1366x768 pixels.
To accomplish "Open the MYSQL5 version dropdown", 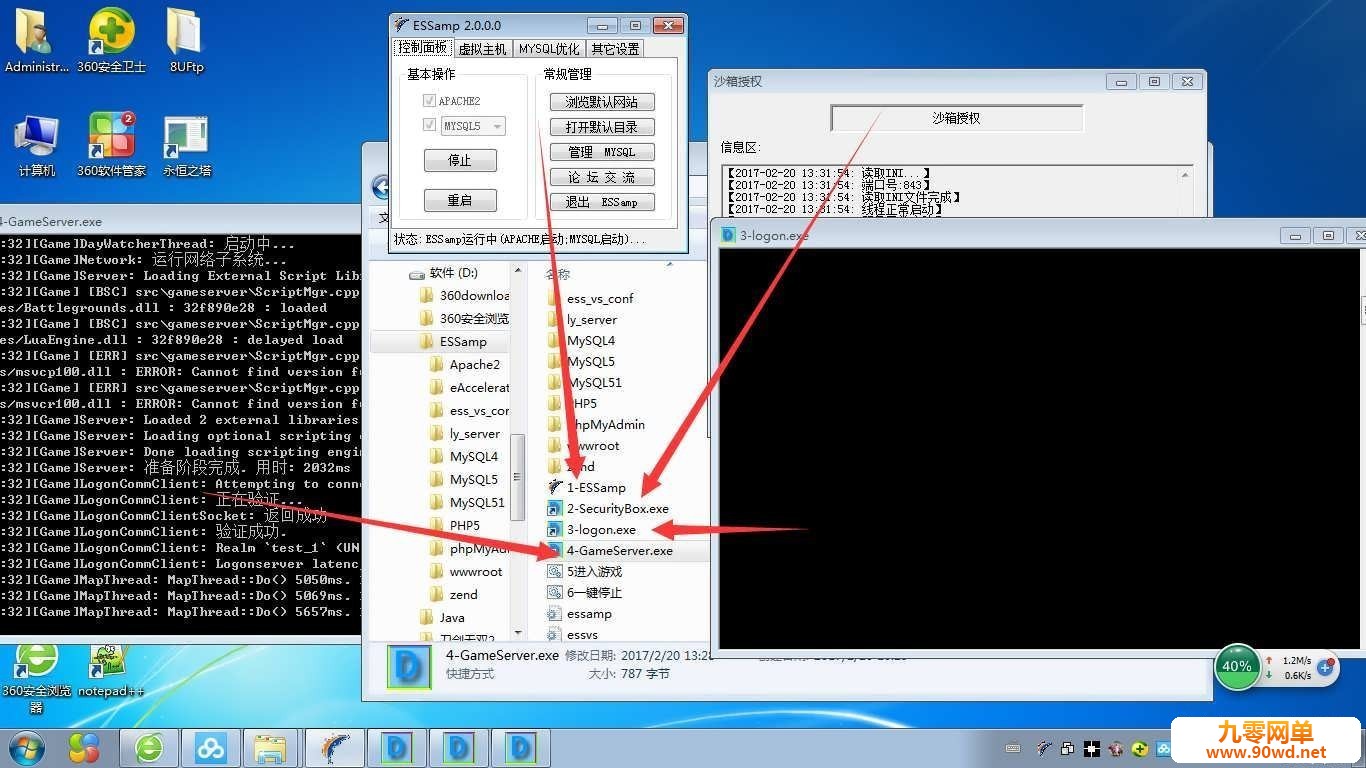I will (473, 126).
